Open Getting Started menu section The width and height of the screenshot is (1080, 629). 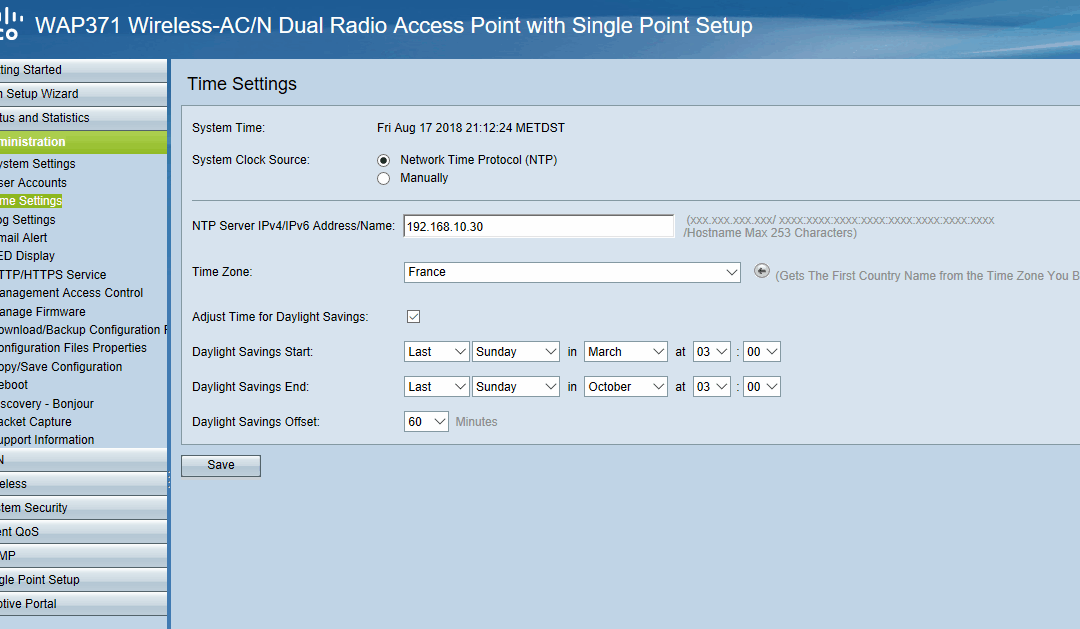pyautogui.click(x=83, y=70)
